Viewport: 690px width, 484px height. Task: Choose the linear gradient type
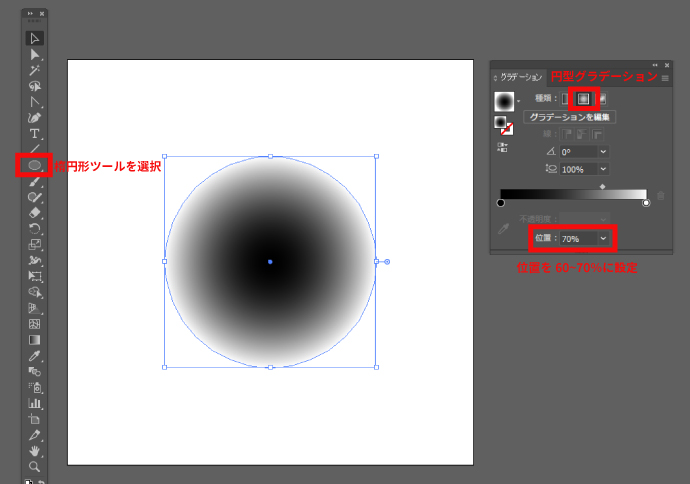566,98
